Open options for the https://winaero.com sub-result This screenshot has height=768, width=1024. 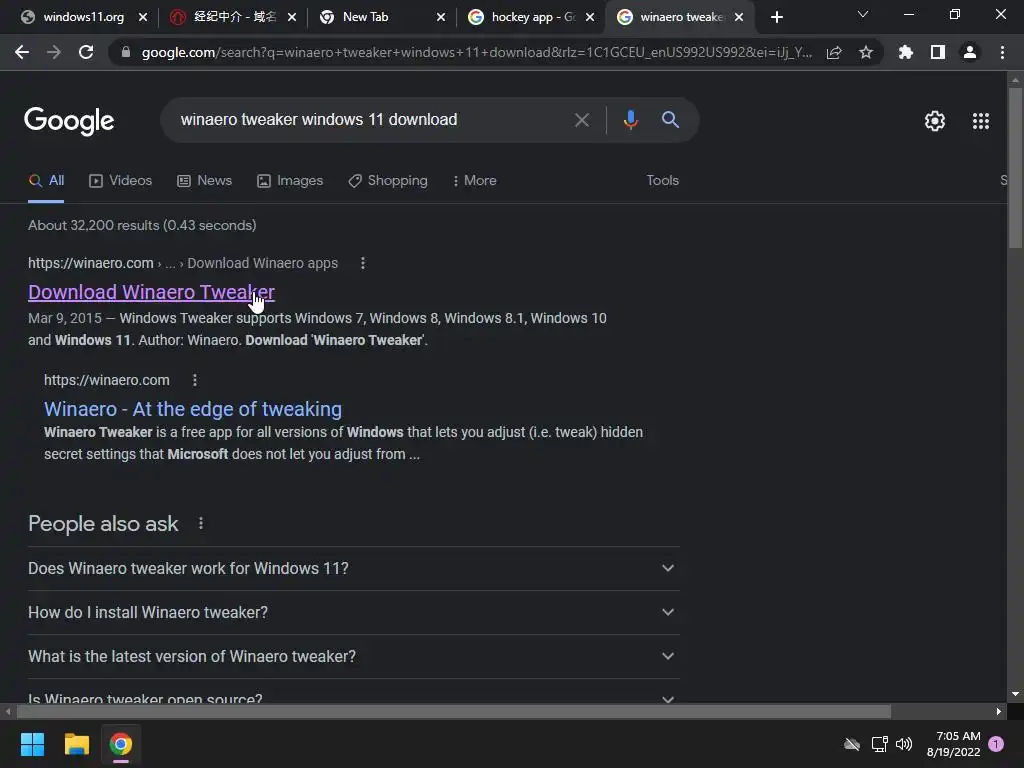coord(195,380)
